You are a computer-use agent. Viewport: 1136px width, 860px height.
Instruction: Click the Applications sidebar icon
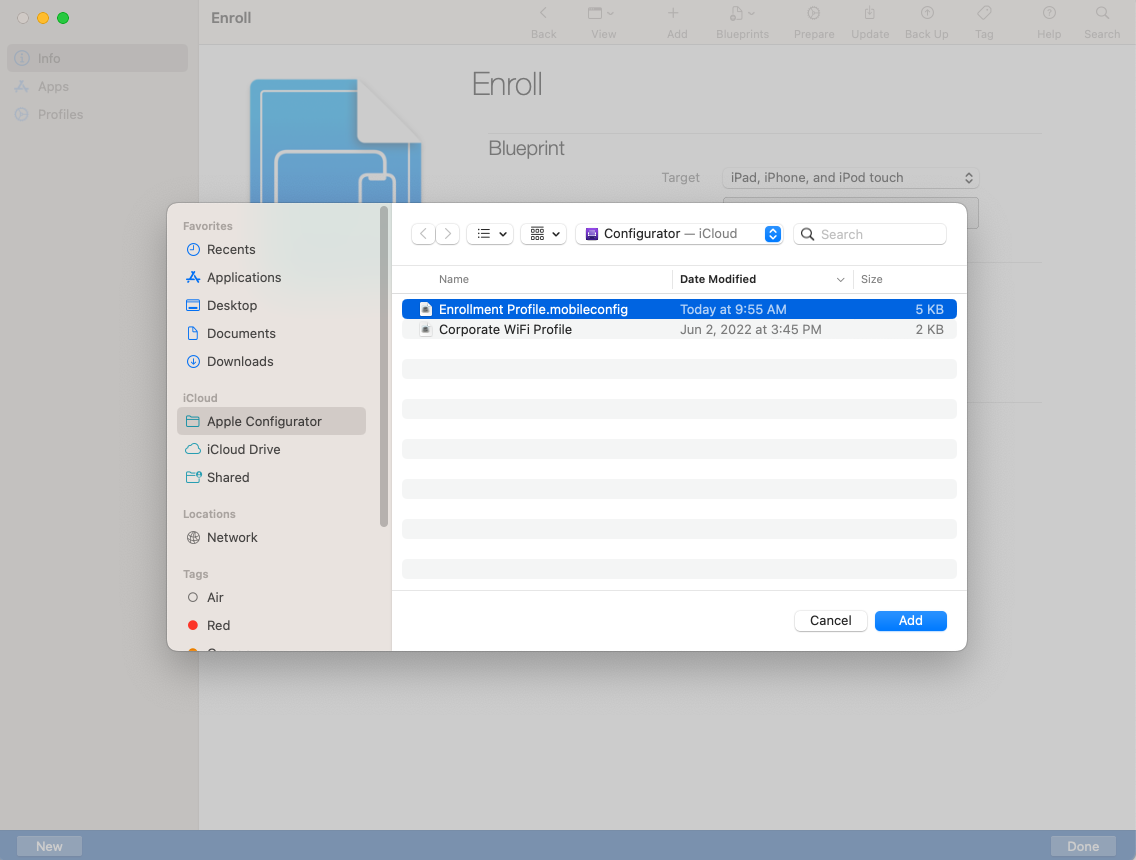pyautogui.click(x=193, y=277)
